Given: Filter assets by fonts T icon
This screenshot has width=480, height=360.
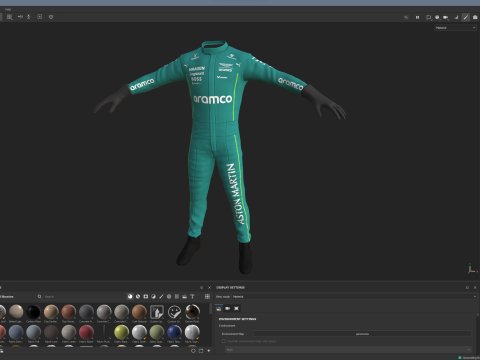Looking at the screenshot, I should [x=192, y=296].
